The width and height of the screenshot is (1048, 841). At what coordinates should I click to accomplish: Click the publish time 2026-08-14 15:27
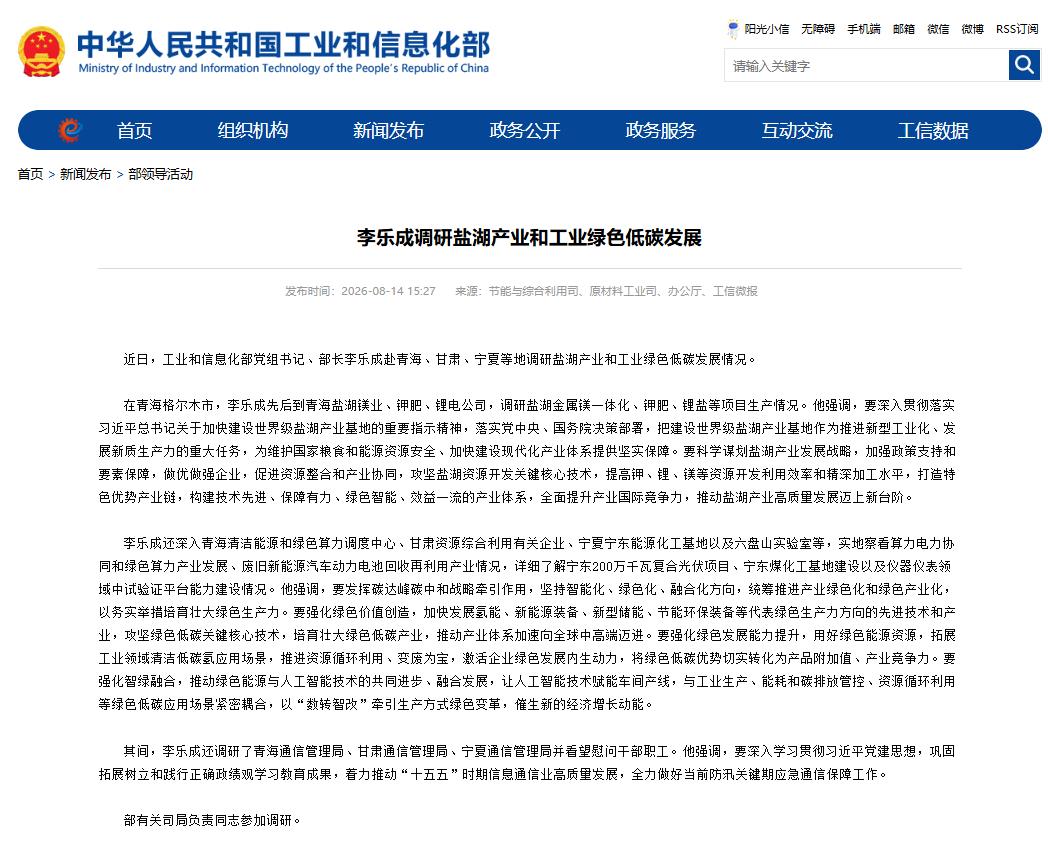tap(388, 291)
